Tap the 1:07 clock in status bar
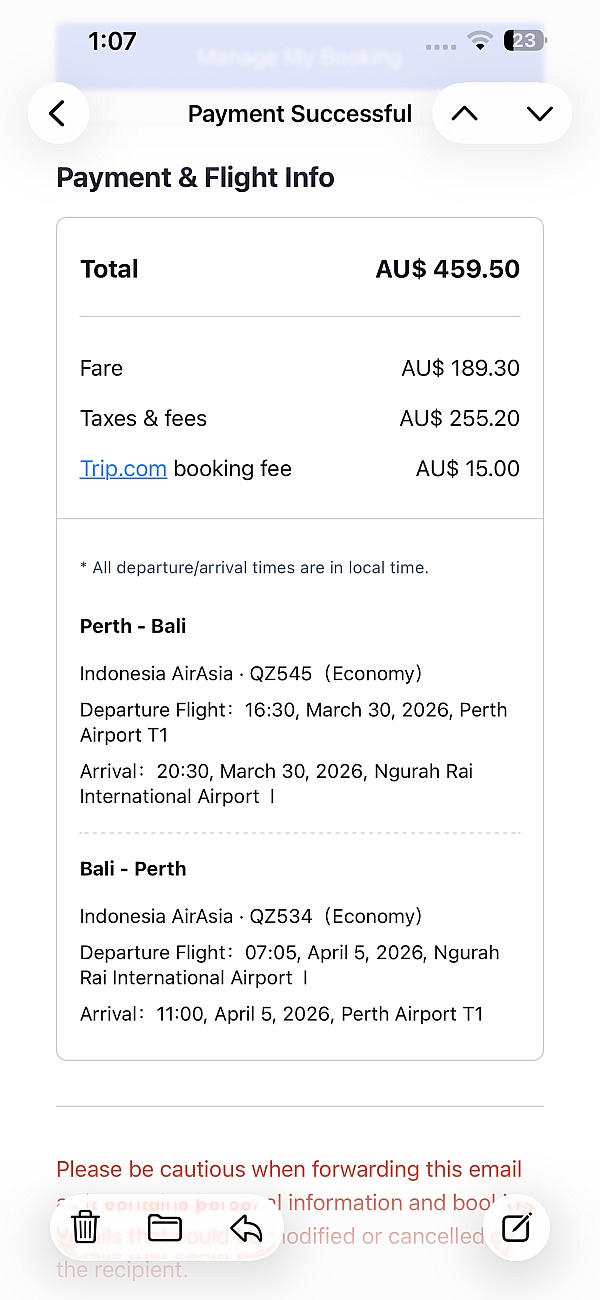This screenshot has width=600, height=1300. click(x=112, y=41)
